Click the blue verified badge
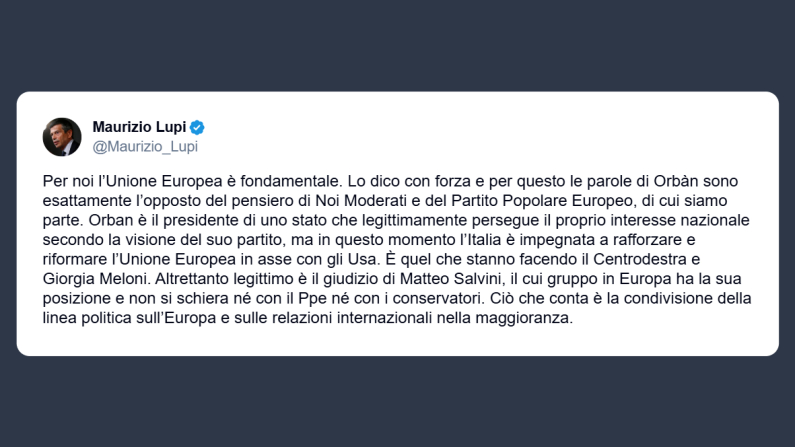795x447 pixels. coord(198,128)
